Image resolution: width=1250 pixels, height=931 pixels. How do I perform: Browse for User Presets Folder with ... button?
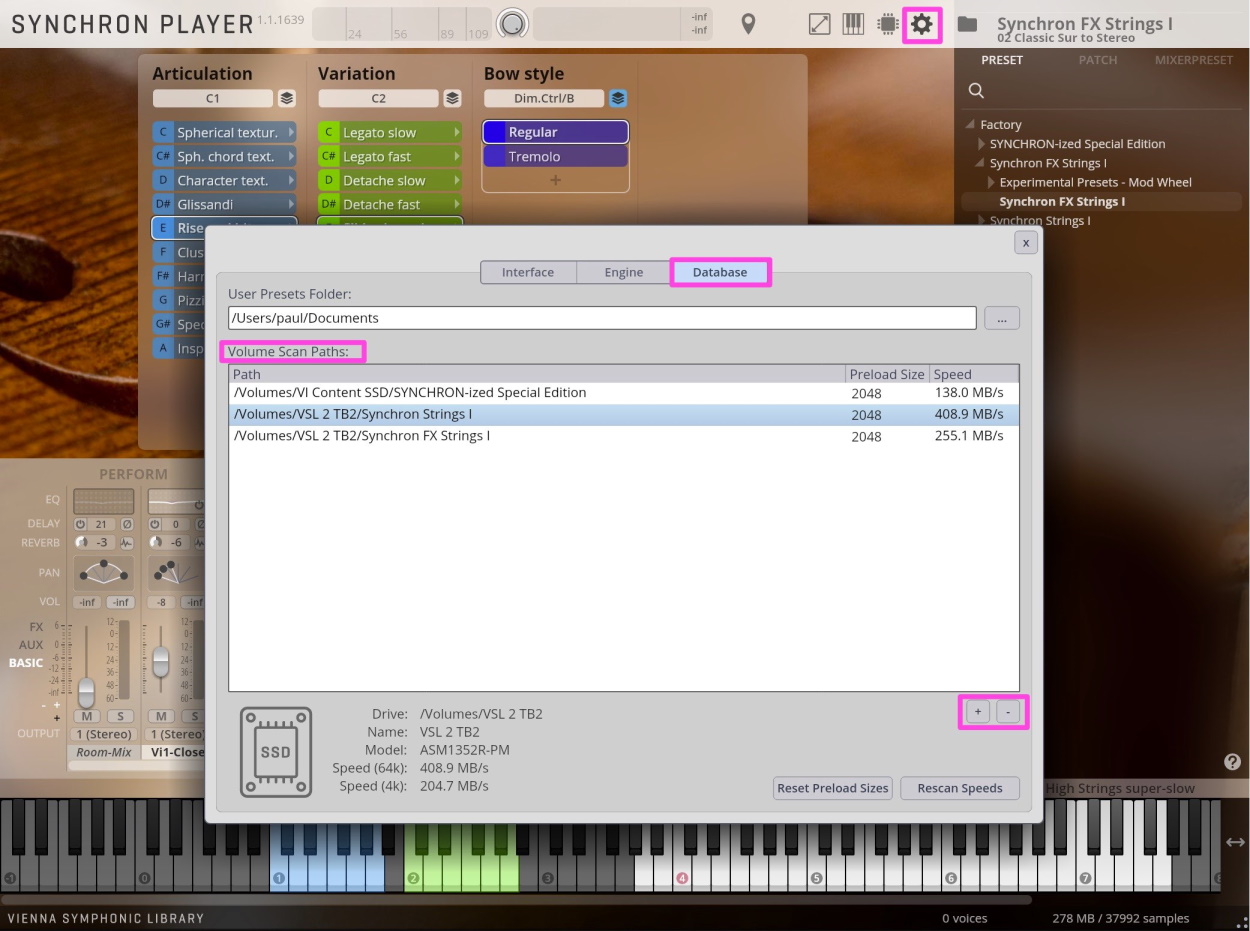pos(1002,318)
